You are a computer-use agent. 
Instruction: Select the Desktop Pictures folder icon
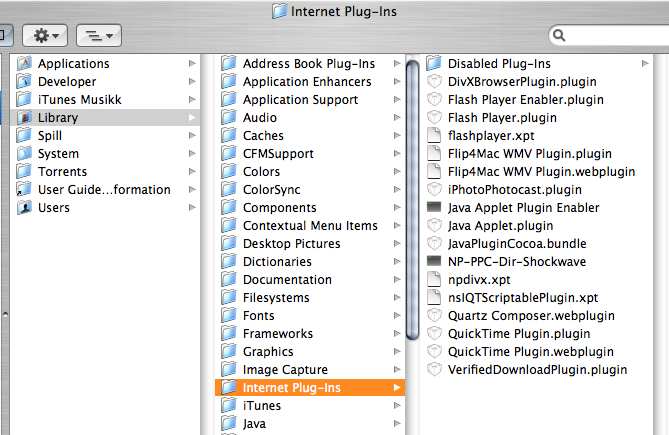coord(229,244)
